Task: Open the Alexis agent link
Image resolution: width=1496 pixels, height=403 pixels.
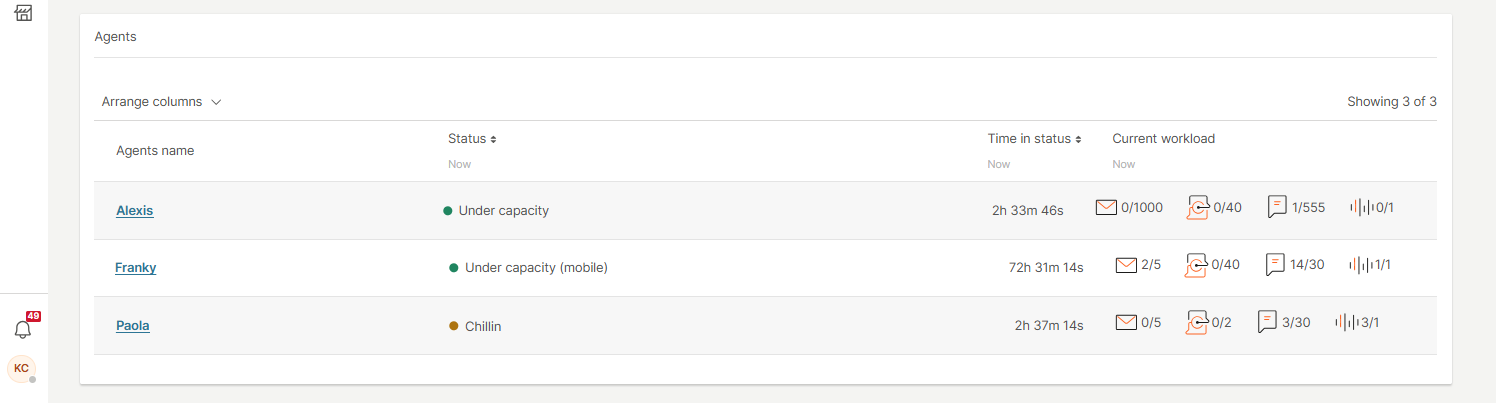Action: pyautogui.click(x=135, y=211)
